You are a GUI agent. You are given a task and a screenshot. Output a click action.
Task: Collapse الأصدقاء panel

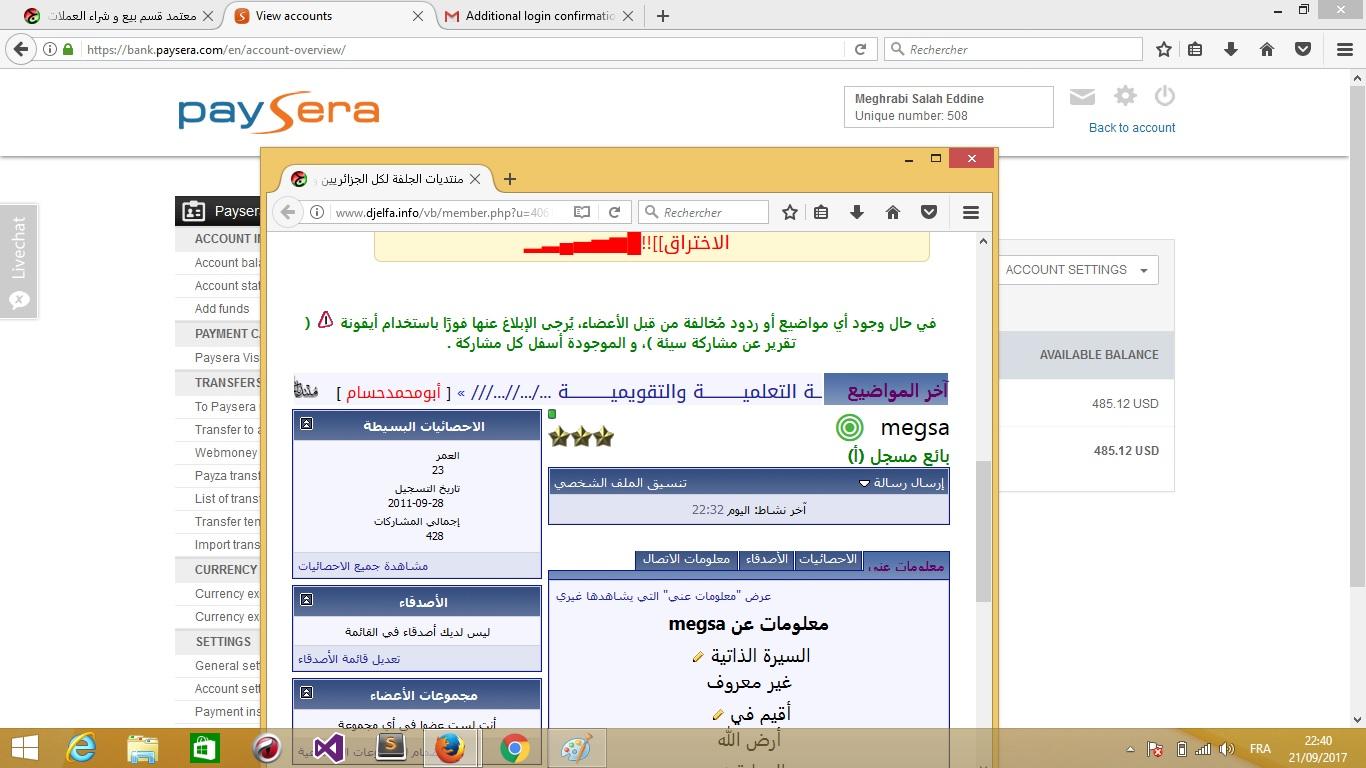click(306, 600)
